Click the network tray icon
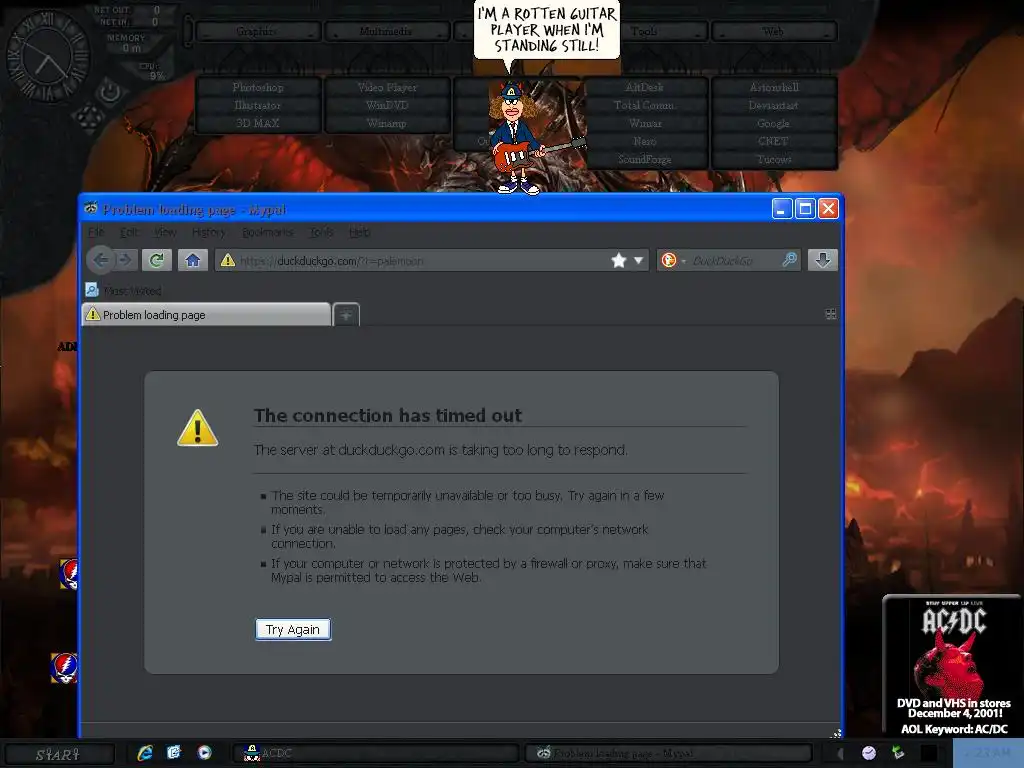 (x=898, y=753)
